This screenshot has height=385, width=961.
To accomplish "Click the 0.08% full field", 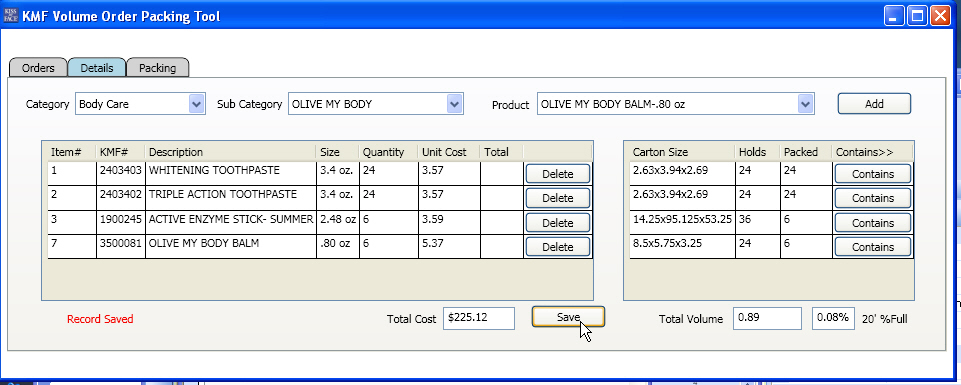I will pyautogui.click(x=834, y=318).
